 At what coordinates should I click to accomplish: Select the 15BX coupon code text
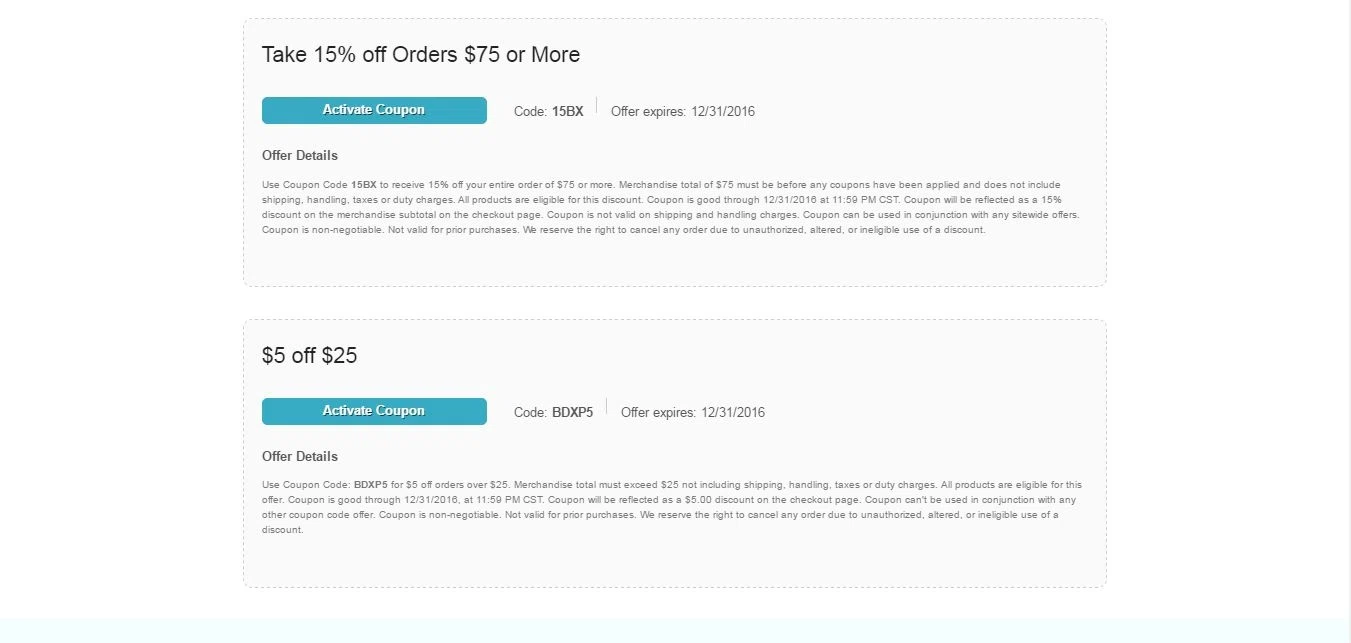(x=567, y=112)
